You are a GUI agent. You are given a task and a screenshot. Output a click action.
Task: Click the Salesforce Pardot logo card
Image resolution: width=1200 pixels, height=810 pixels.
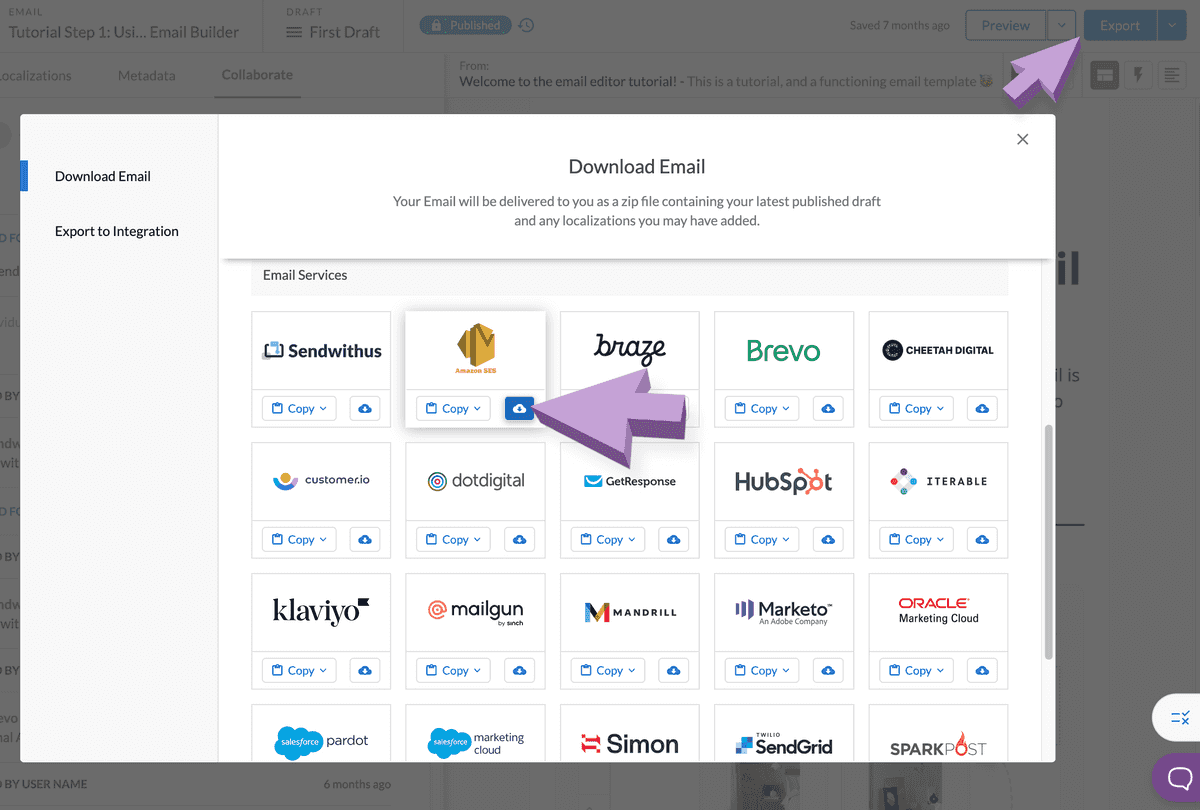pos(321,734)
